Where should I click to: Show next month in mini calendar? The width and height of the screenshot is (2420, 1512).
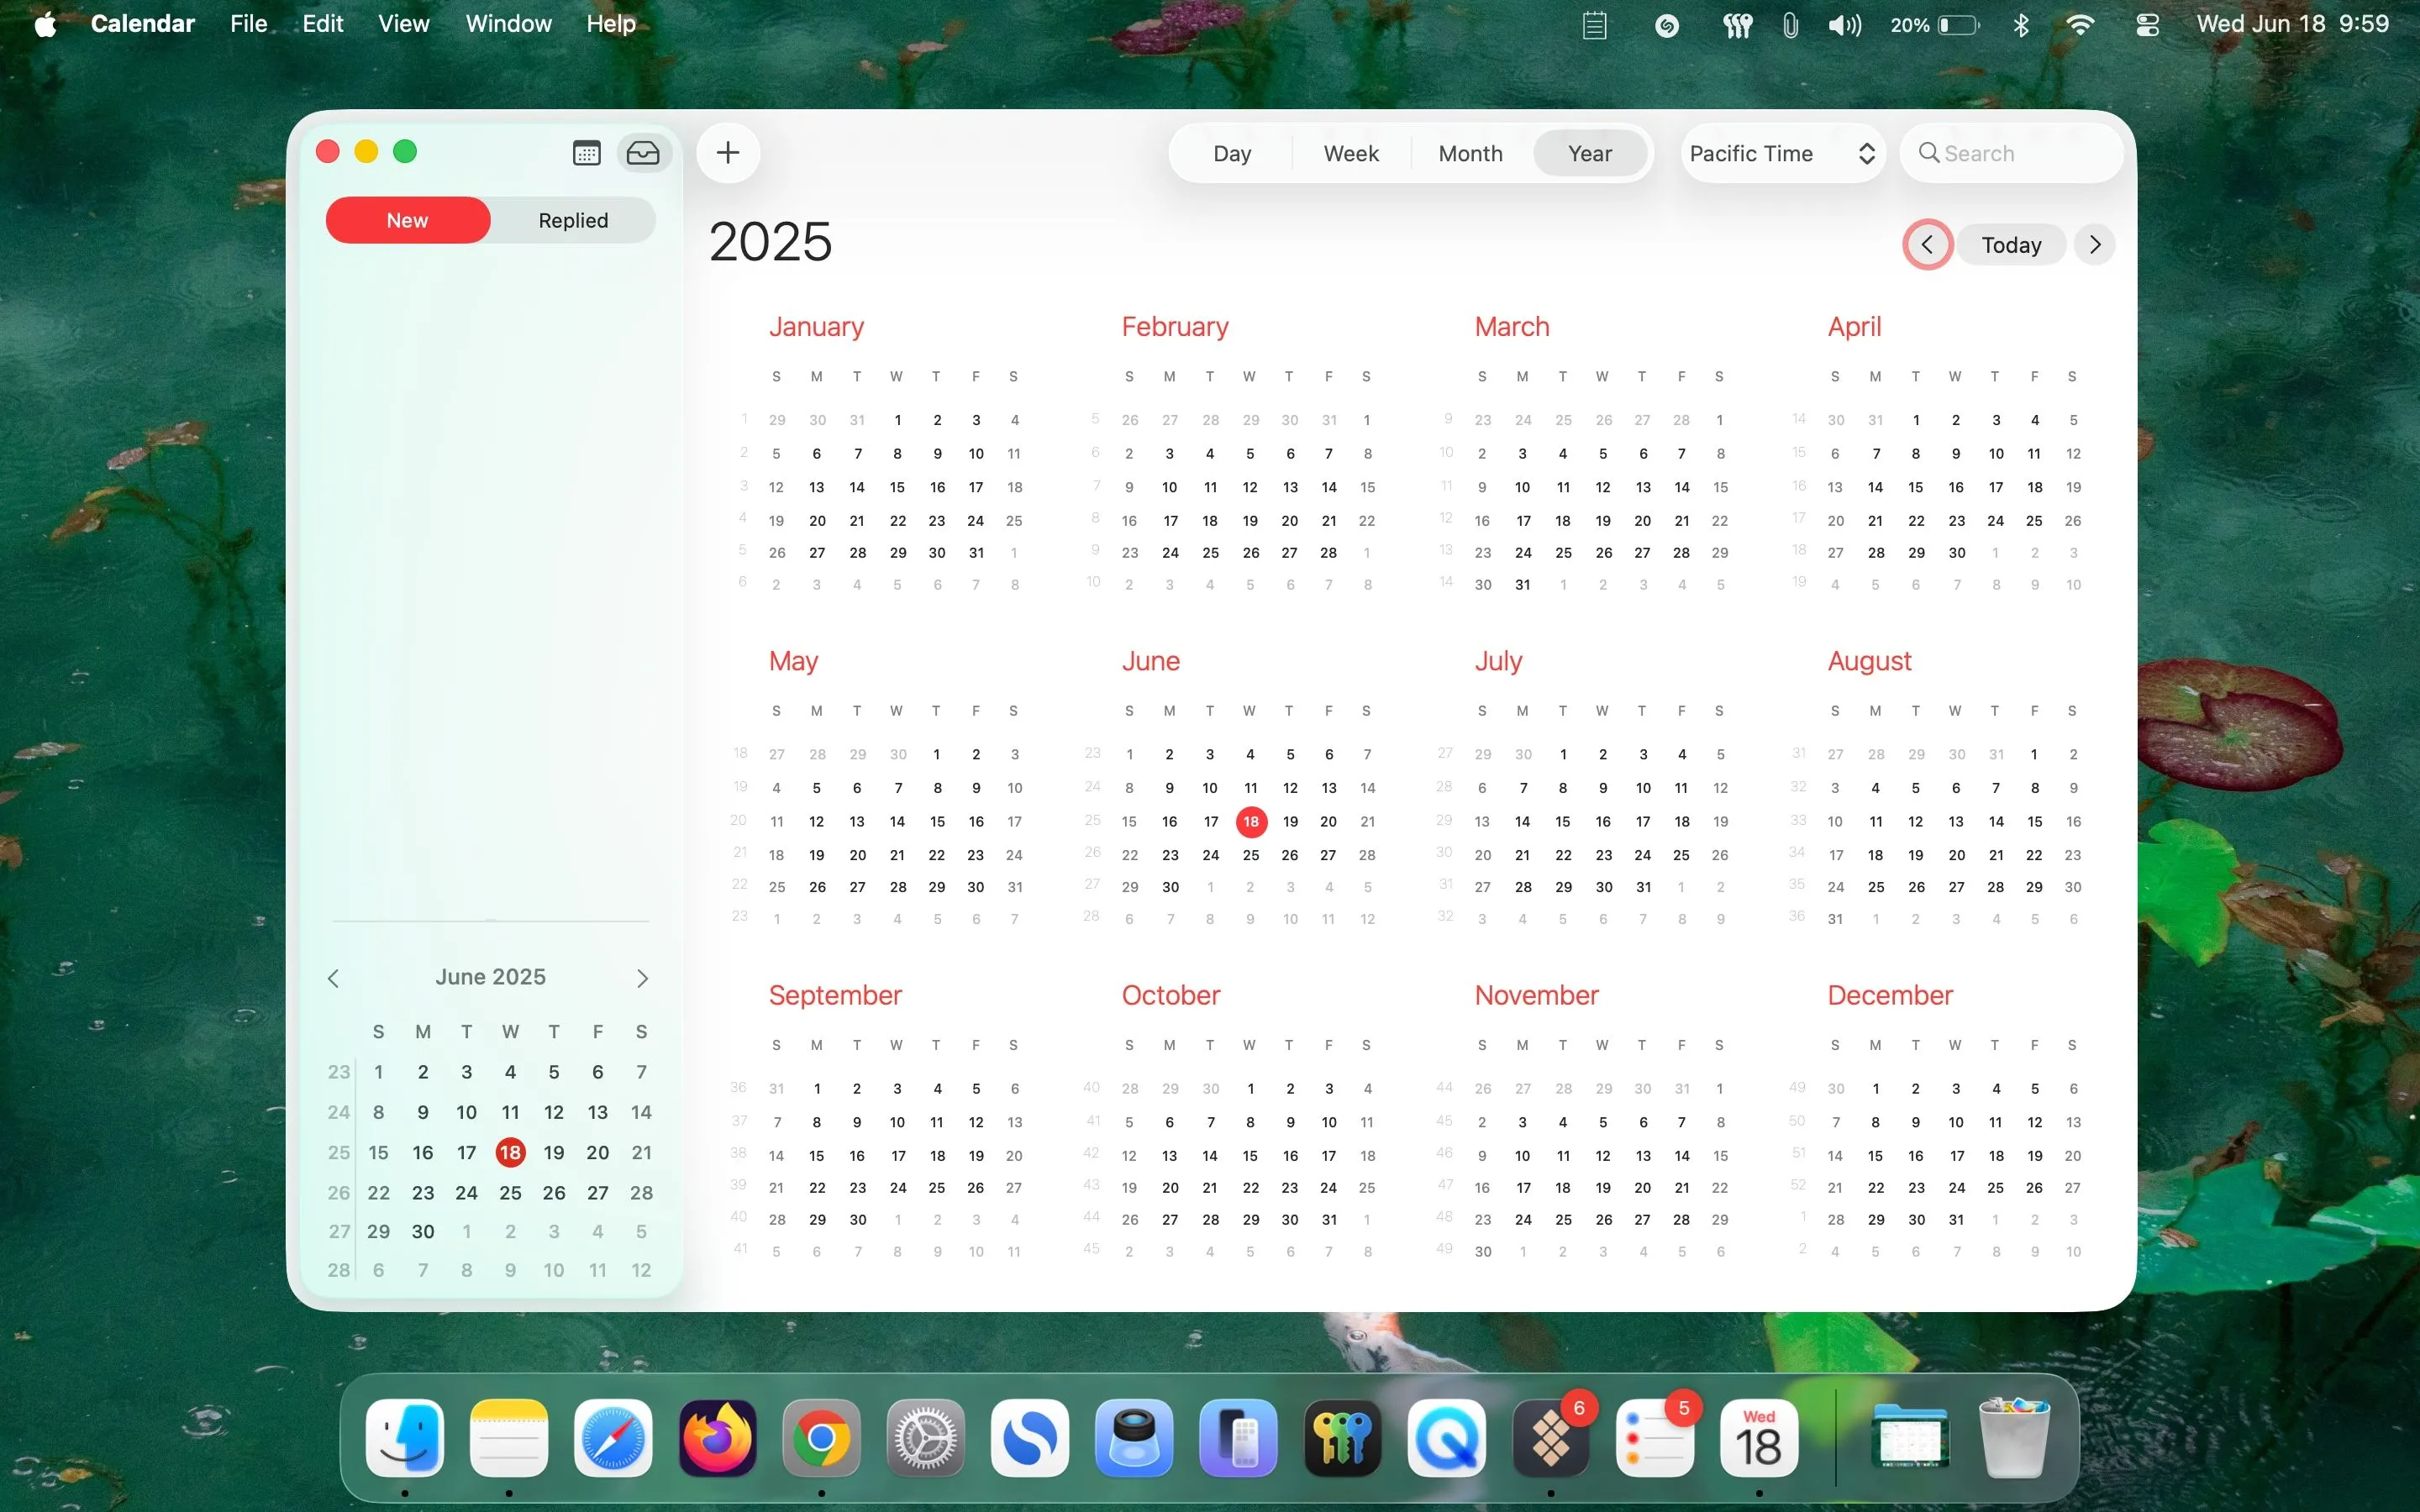(x=642, y=978)
